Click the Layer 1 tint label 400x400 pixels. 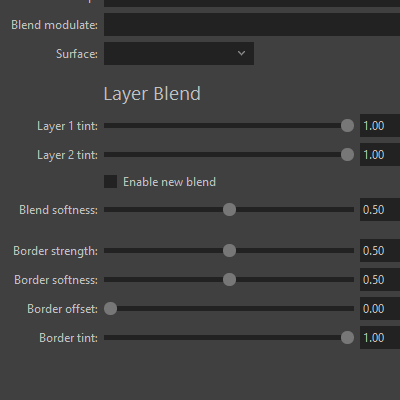67,126
